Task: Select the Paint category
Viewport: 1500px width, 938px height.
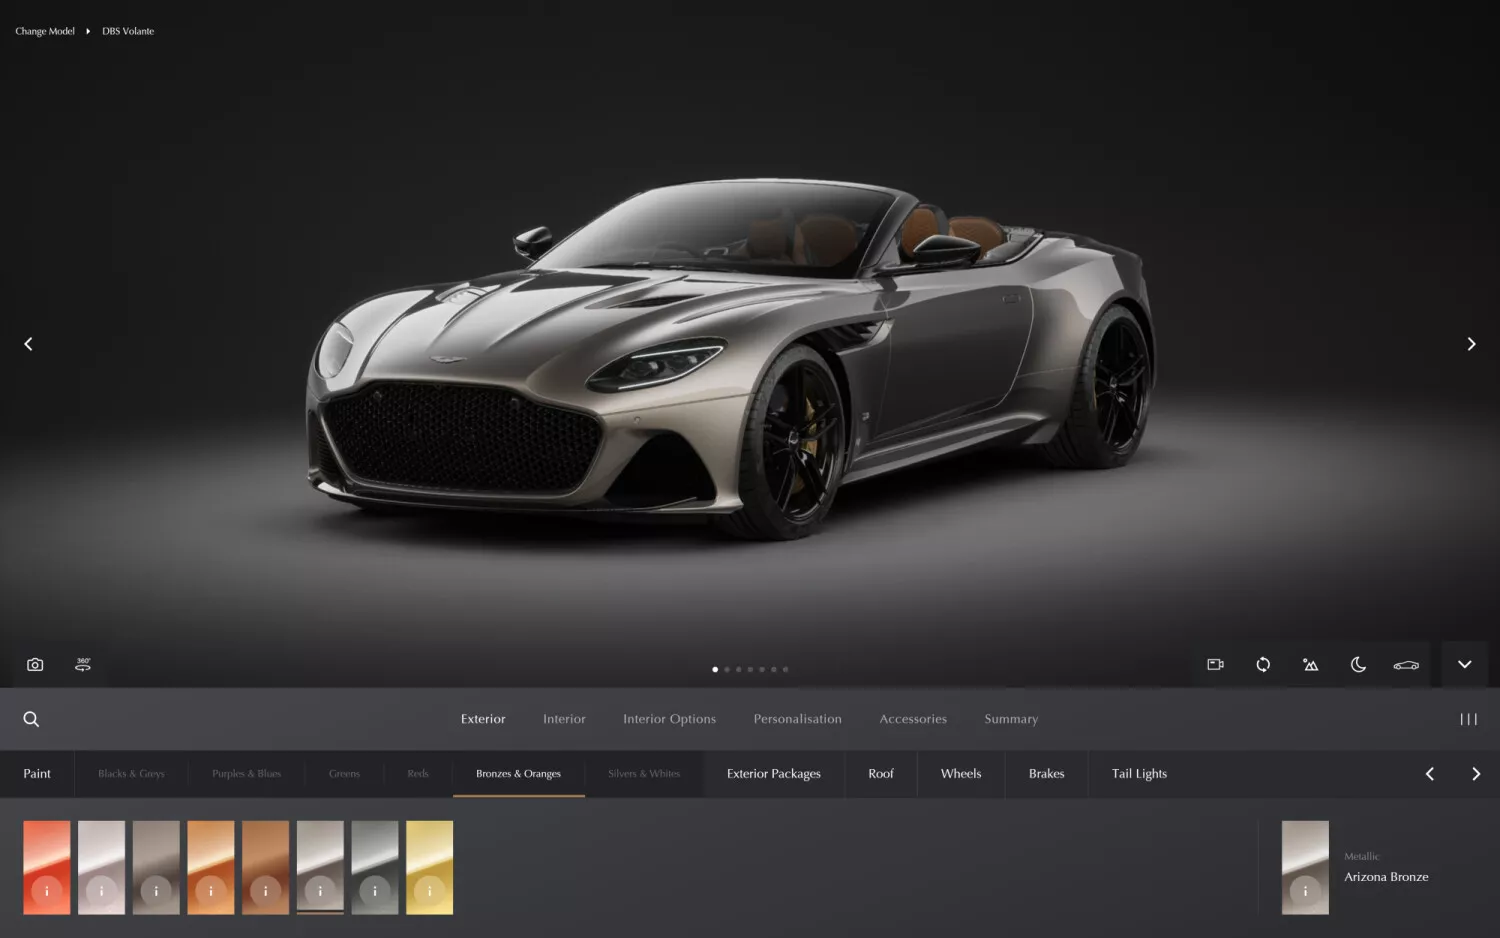Action: (37, 774)
